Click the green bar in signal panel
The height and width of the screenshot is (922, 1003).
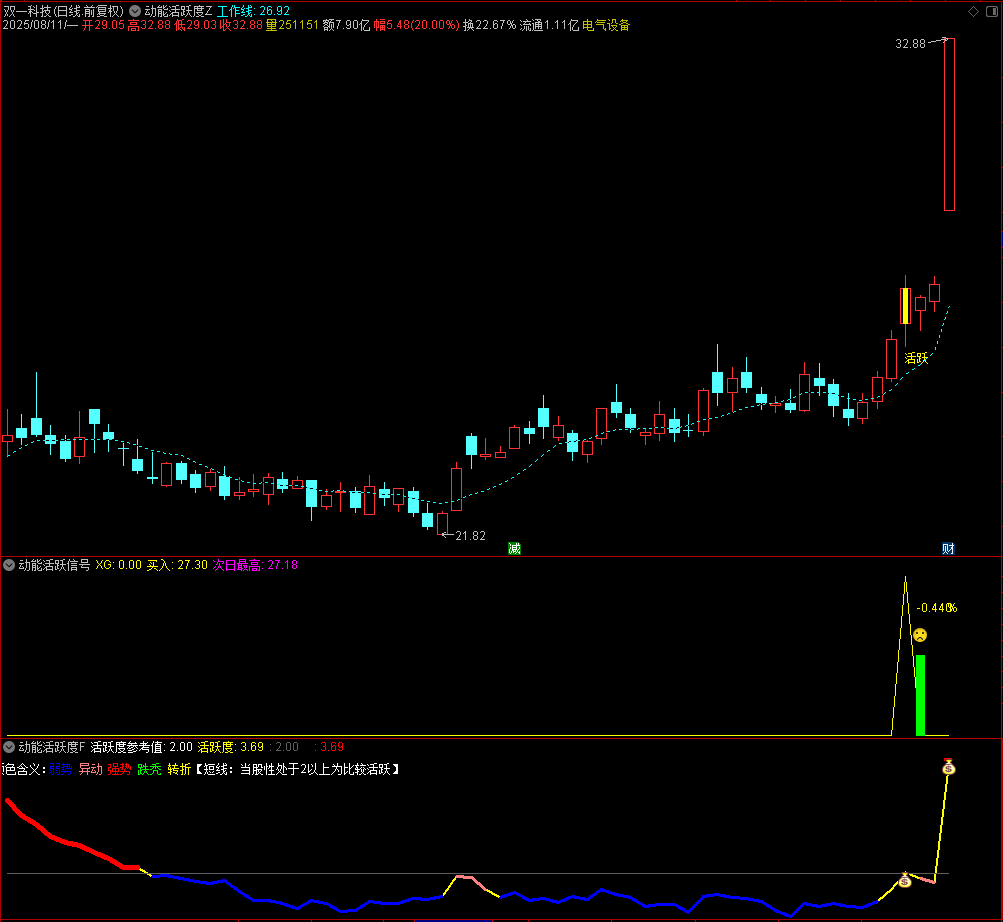[x=920, y=695]
